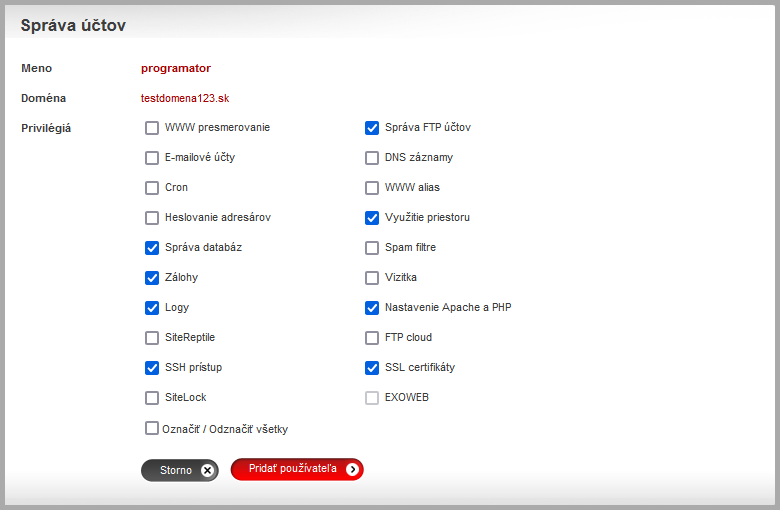Enable the WWW presmerovanie checkbox
The image size is (780, 510).
152,128
